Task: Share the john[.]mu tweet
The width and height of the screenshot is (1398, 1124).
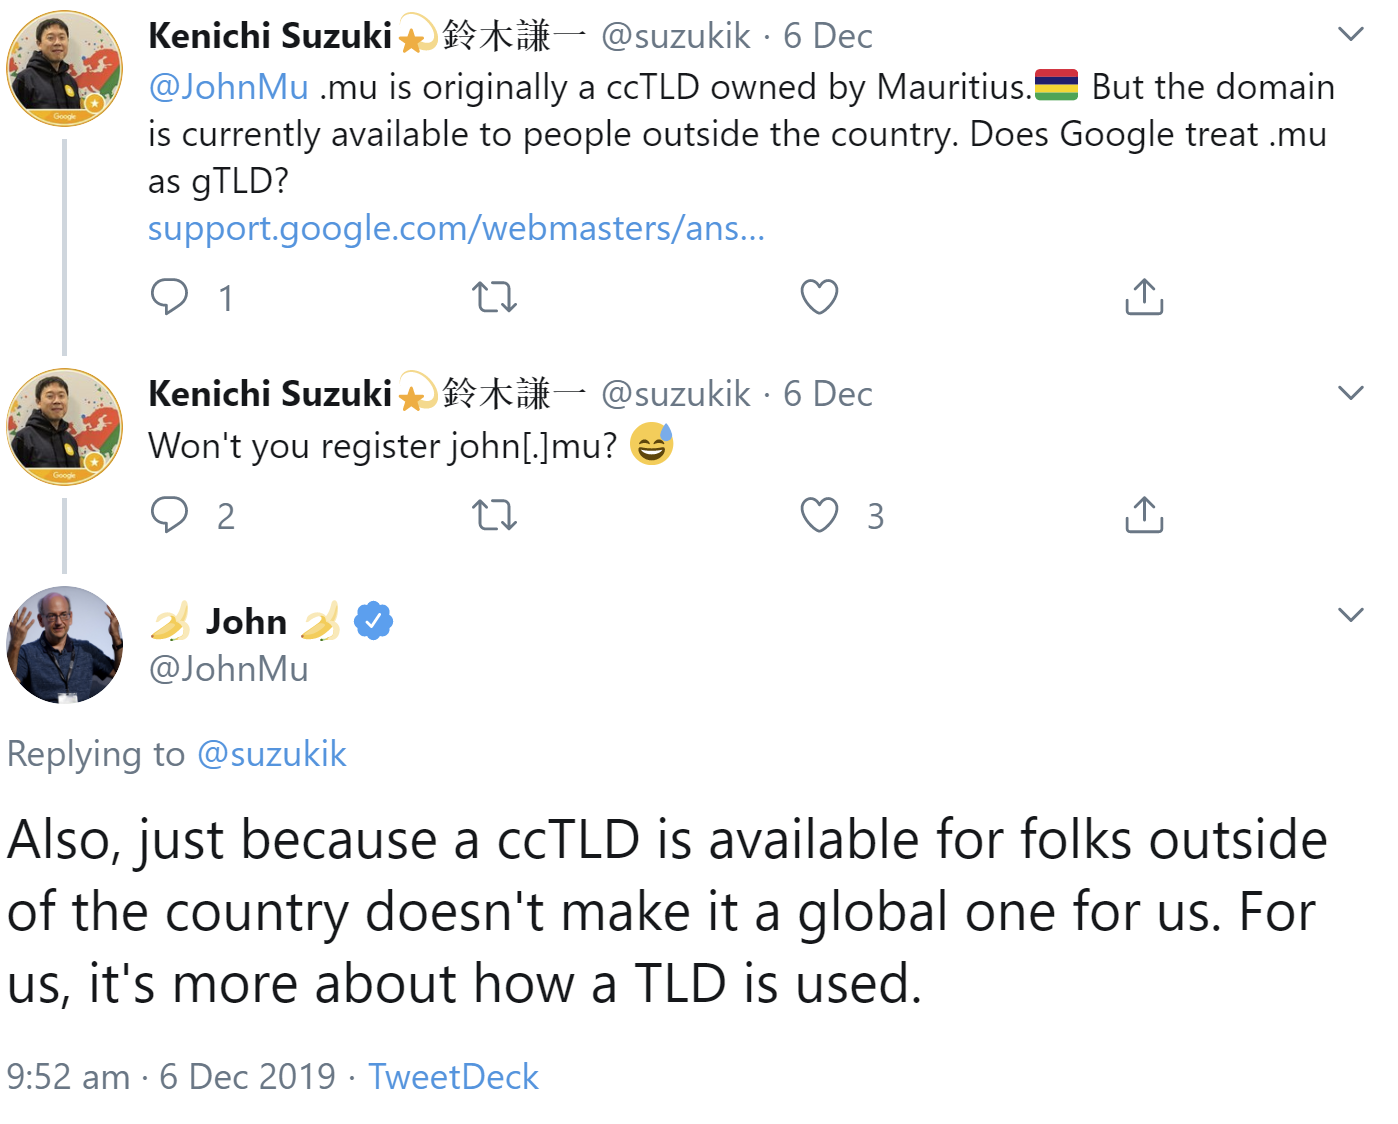Action: 1144,515
